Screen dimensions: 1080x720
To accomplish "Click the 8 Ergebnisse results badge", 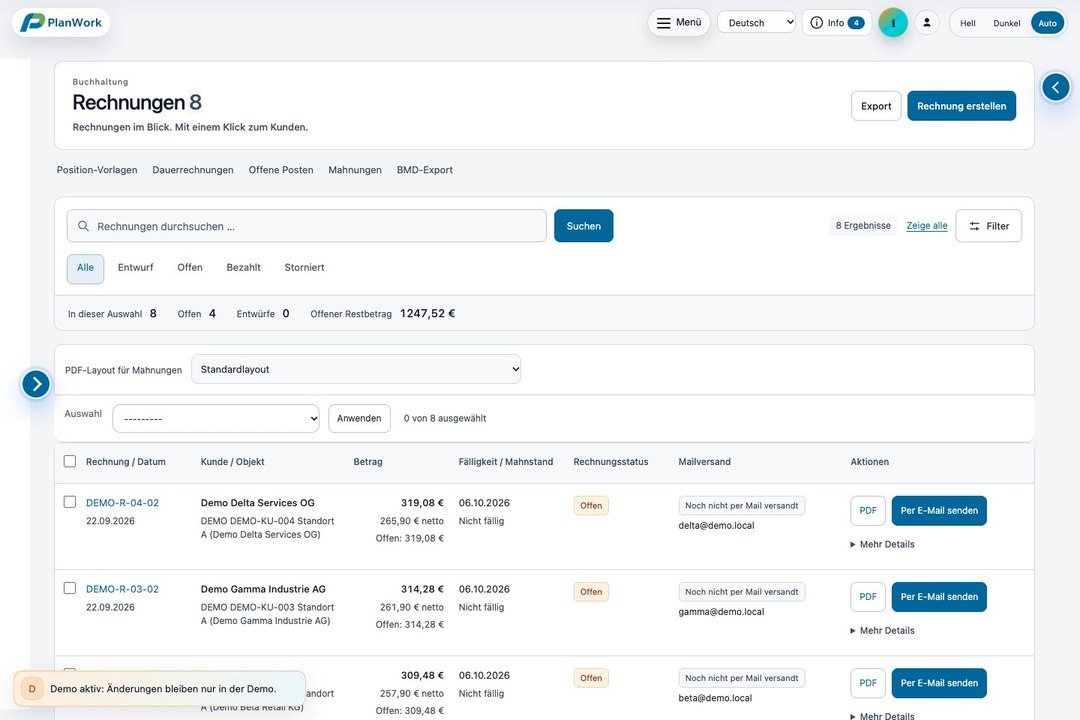I will point(863,226).
